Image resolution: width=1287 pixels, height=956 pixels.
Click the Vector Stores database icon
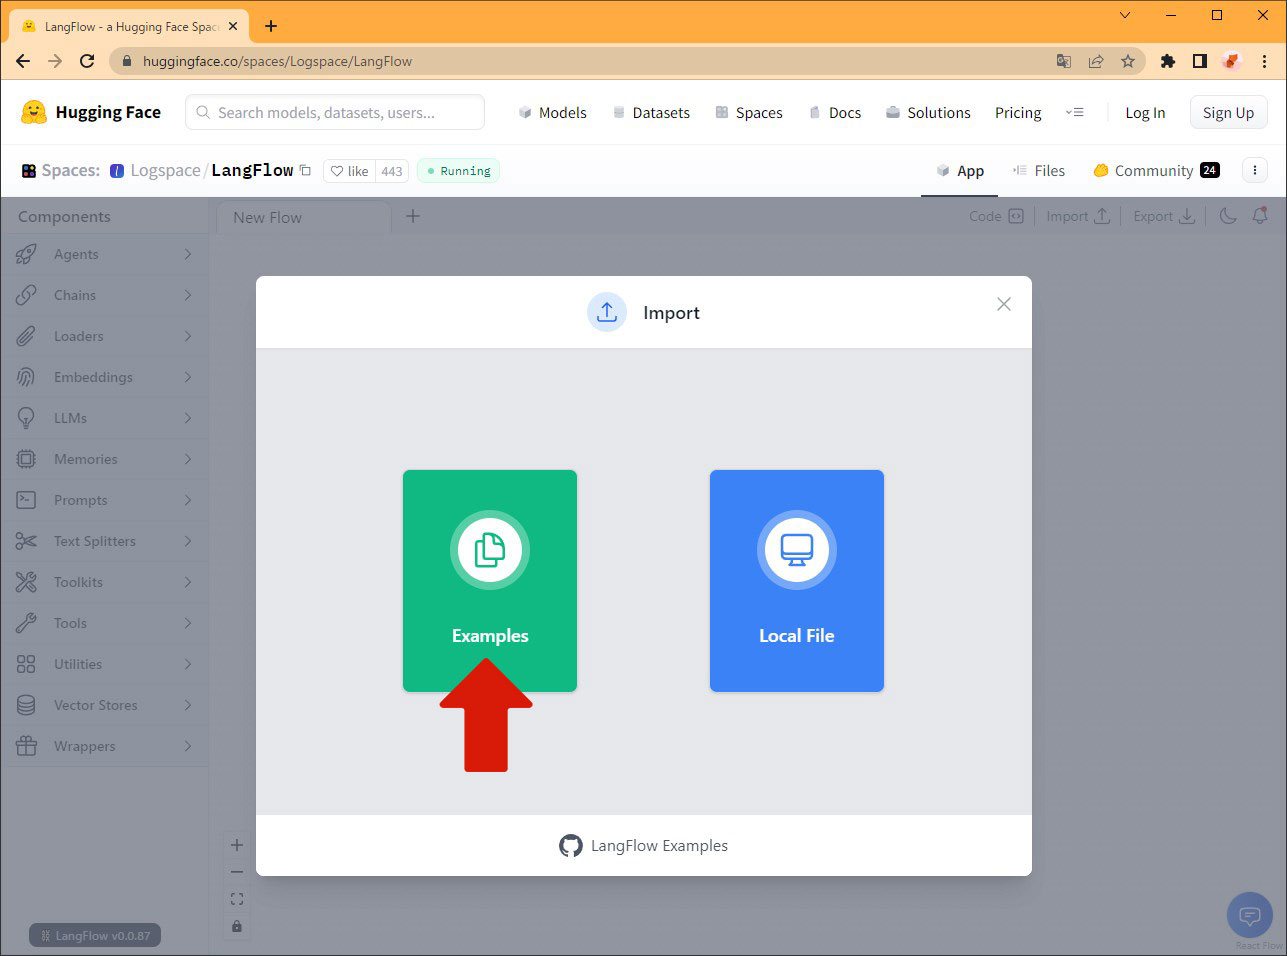click(26, 705)
